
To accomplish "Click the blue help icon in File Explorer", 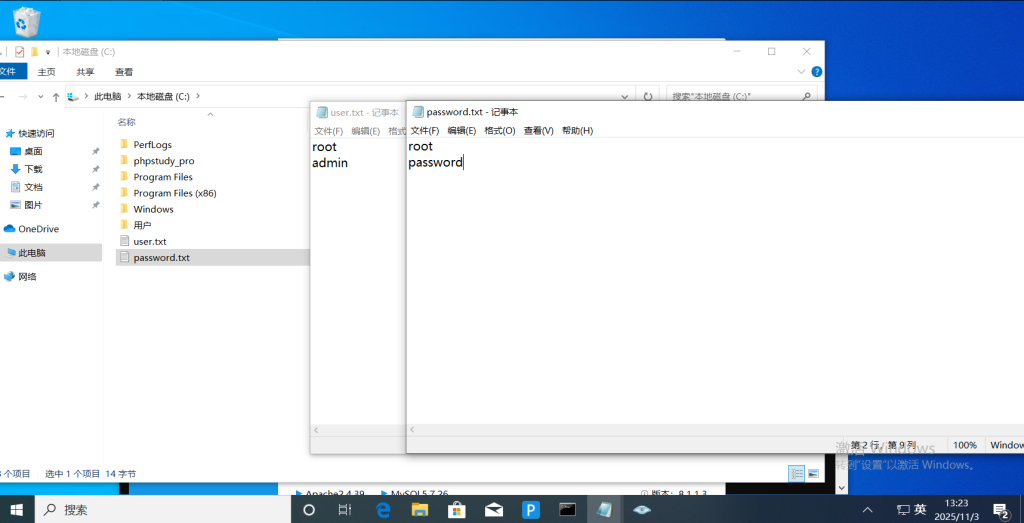I will pos(816,72).
